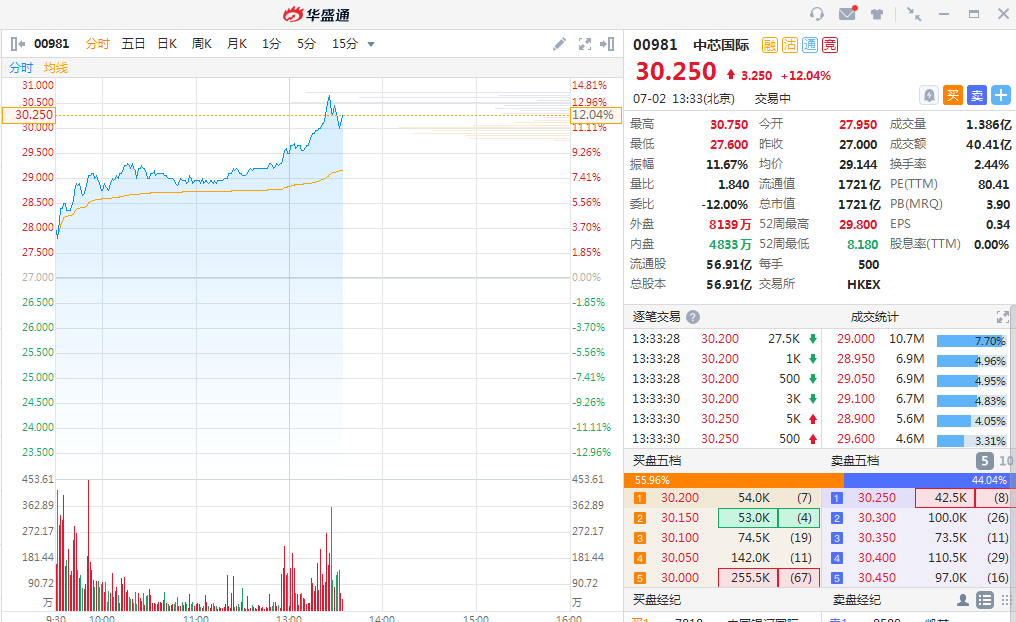Click the compact window mode arrows icon
Image resolution: width=1016 pixels, height=622 pixels.
point(914,14)
